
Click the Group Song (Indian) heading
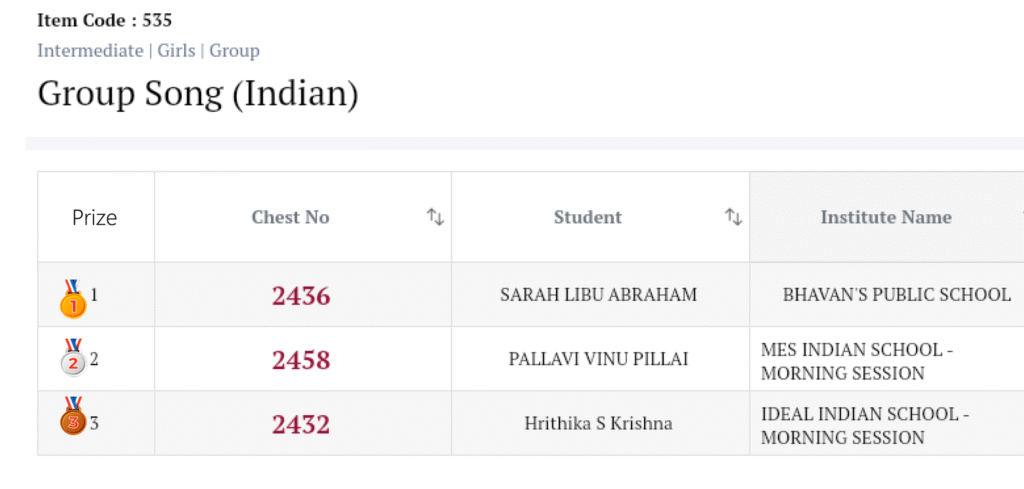tap(198, 94)
